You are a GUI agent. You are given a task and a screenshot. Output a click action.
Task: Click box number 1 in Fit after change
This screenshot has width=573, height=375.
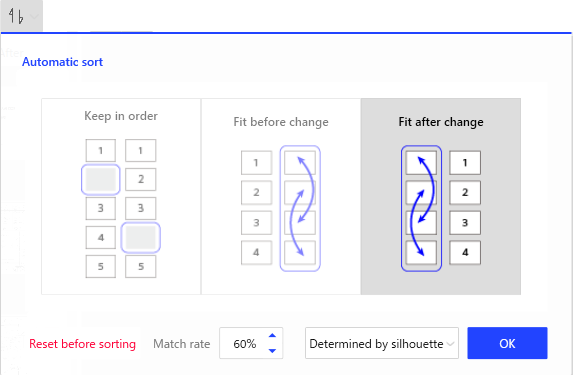tap(465, 163)
